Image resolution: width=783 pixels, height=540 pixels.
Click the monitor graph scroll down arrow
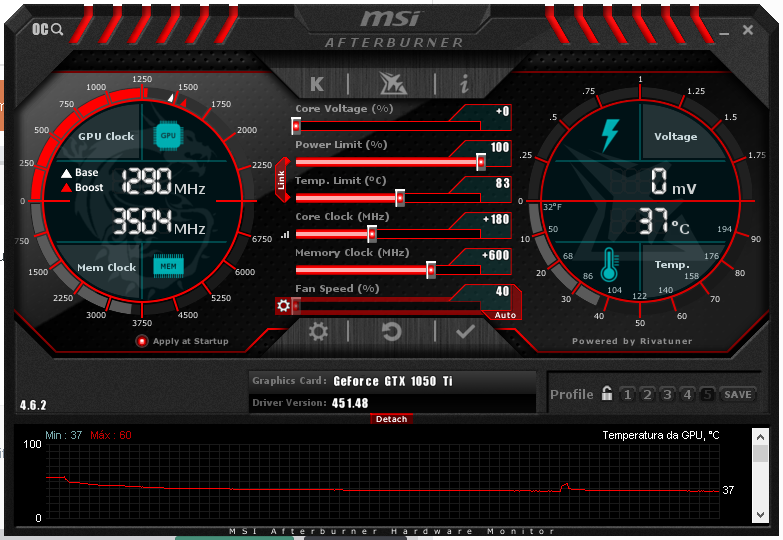pos(760,514)
